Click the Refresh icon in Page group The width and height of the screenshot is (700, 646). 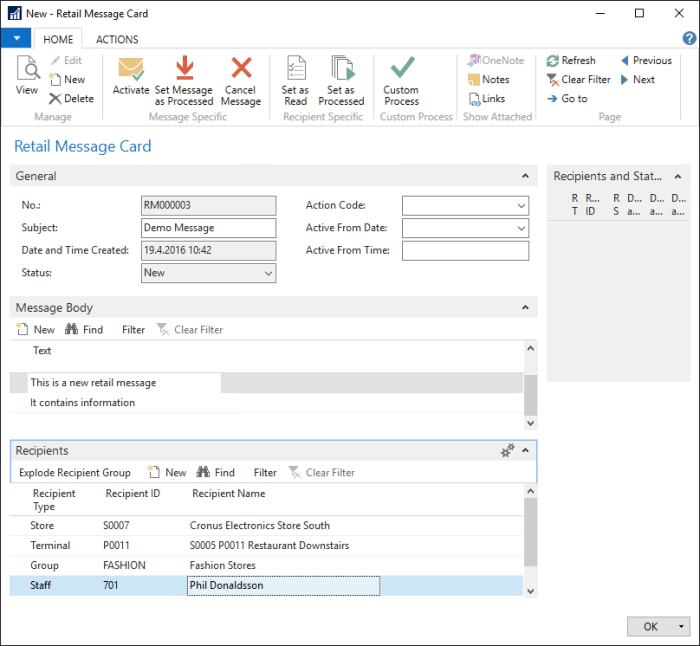point(553,61)
